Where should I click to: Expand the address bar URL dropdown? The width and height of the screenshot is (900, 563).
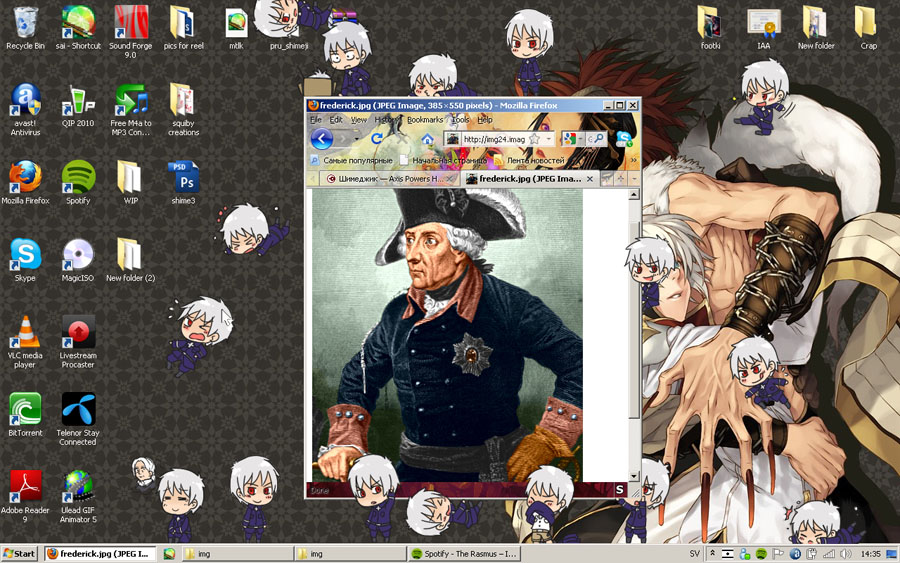click(x=549, y=139)
